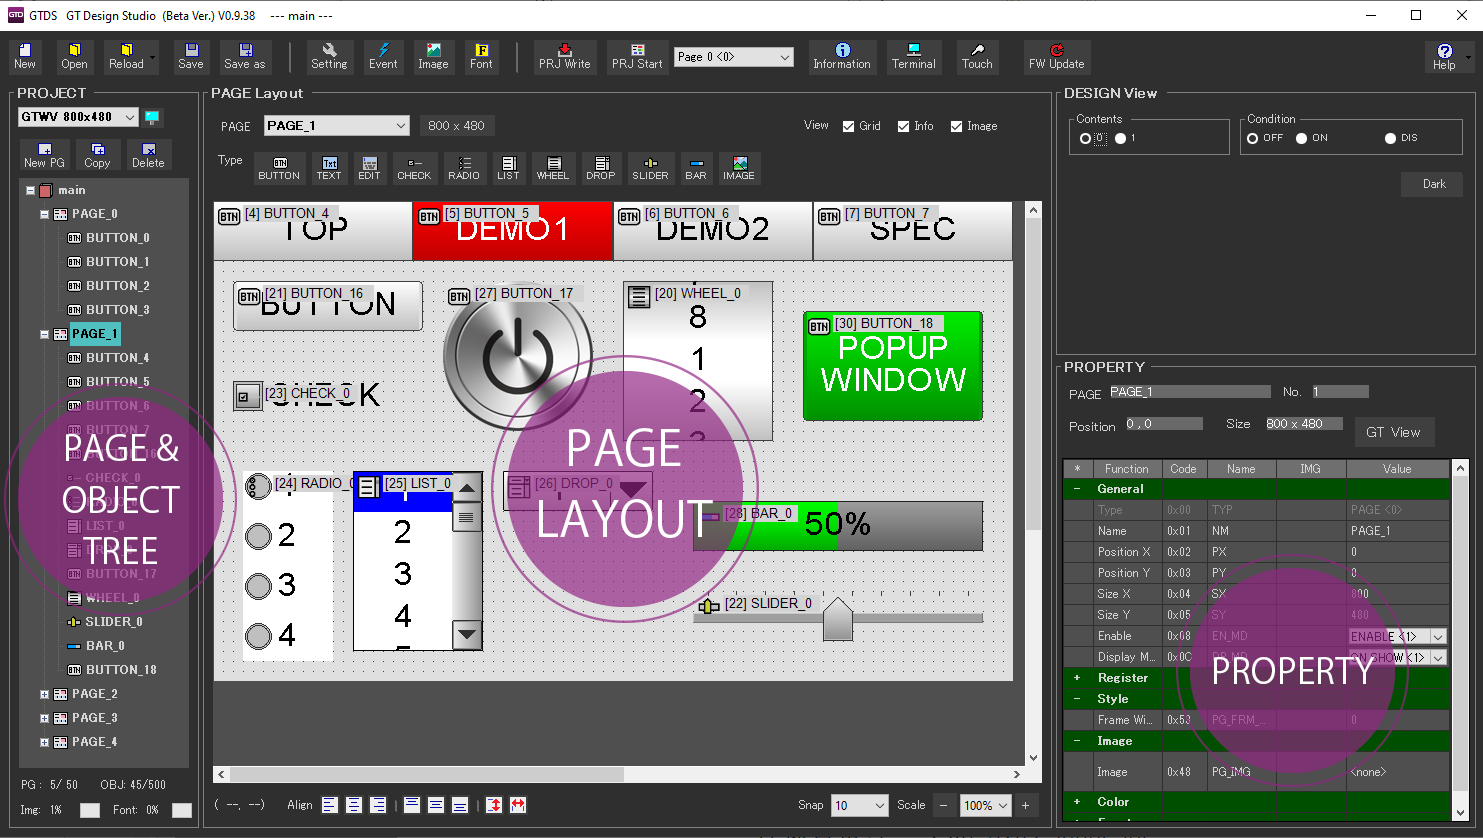Select the WHEEL object type icon
Screen dimensions: 1483x838
[552, 168]
